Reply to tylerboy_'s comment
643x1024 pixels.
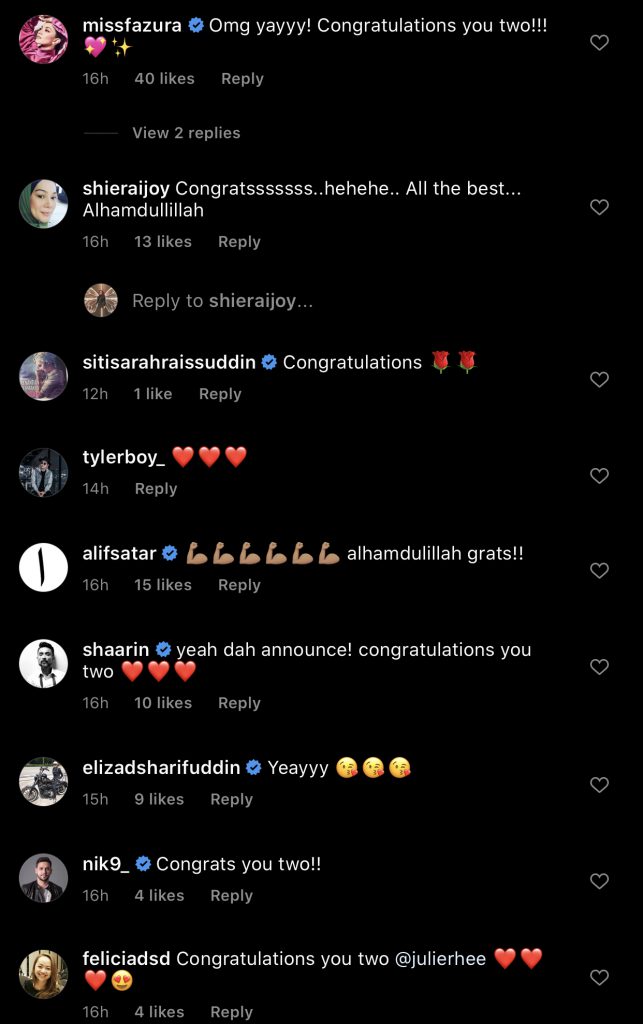tap(155, 489)
